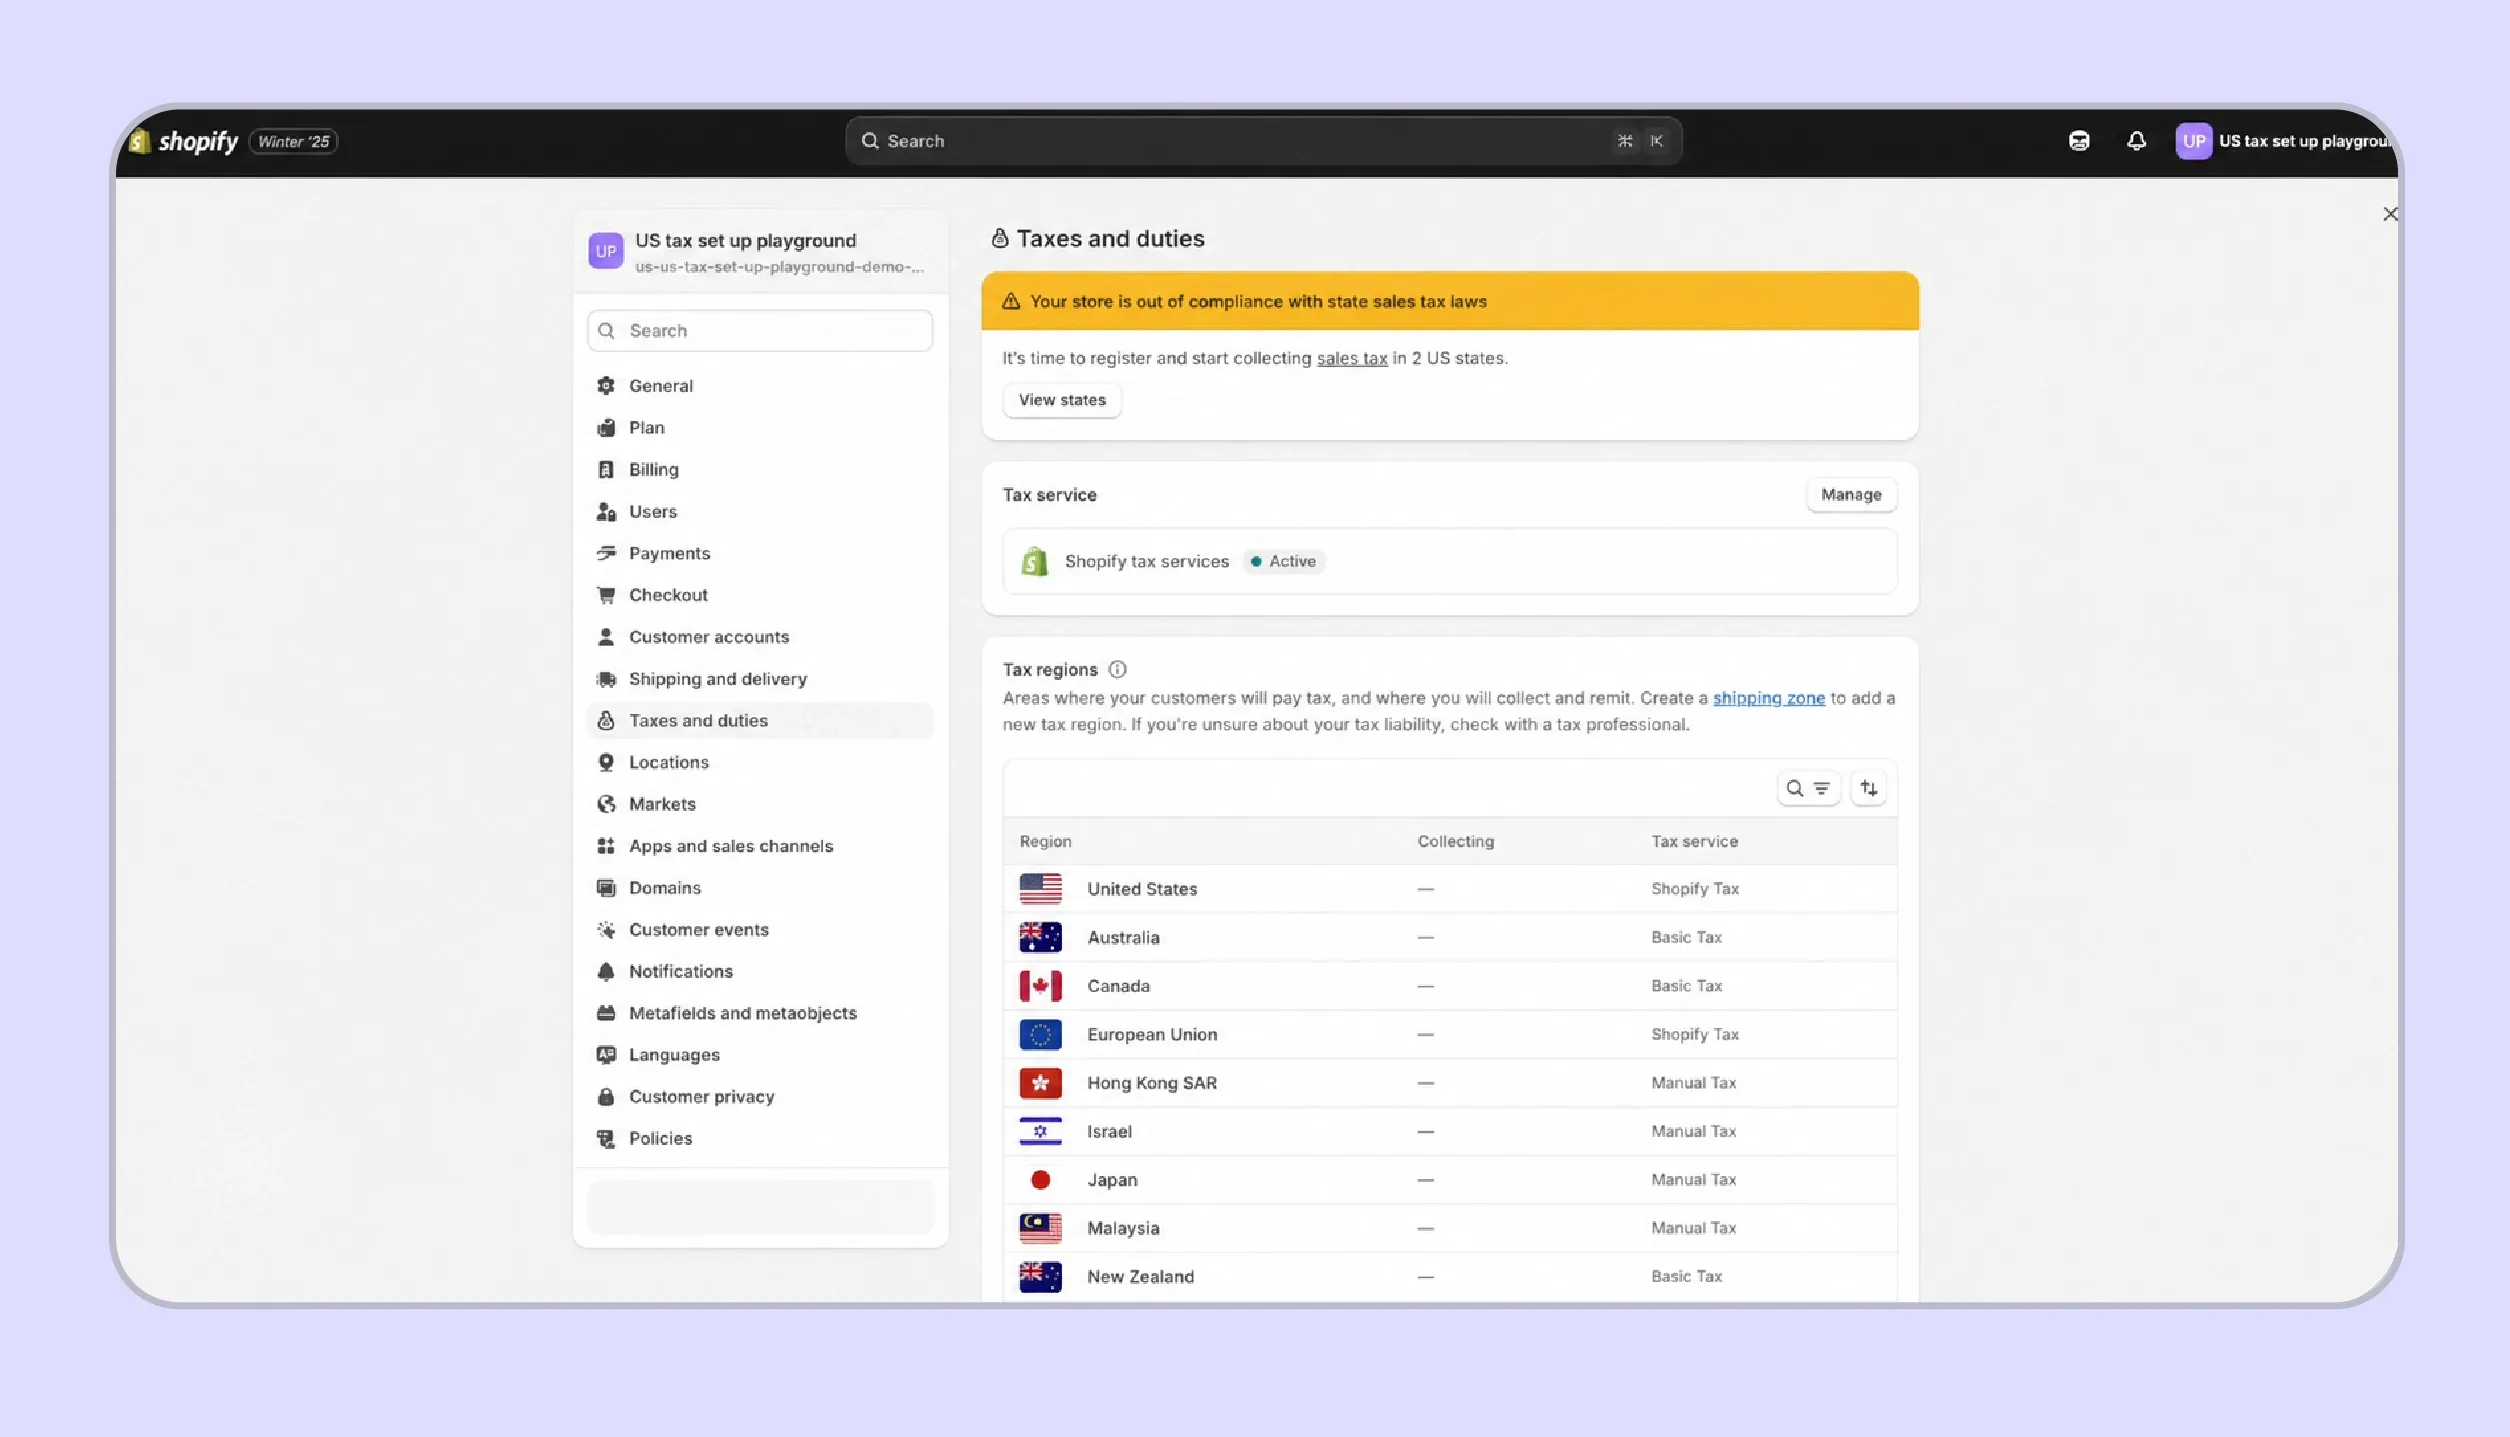Image resolution: width=2510 pixels, height=1437 pixels.
Task: Open the Canada tax region row
Action: [1449, 986]
